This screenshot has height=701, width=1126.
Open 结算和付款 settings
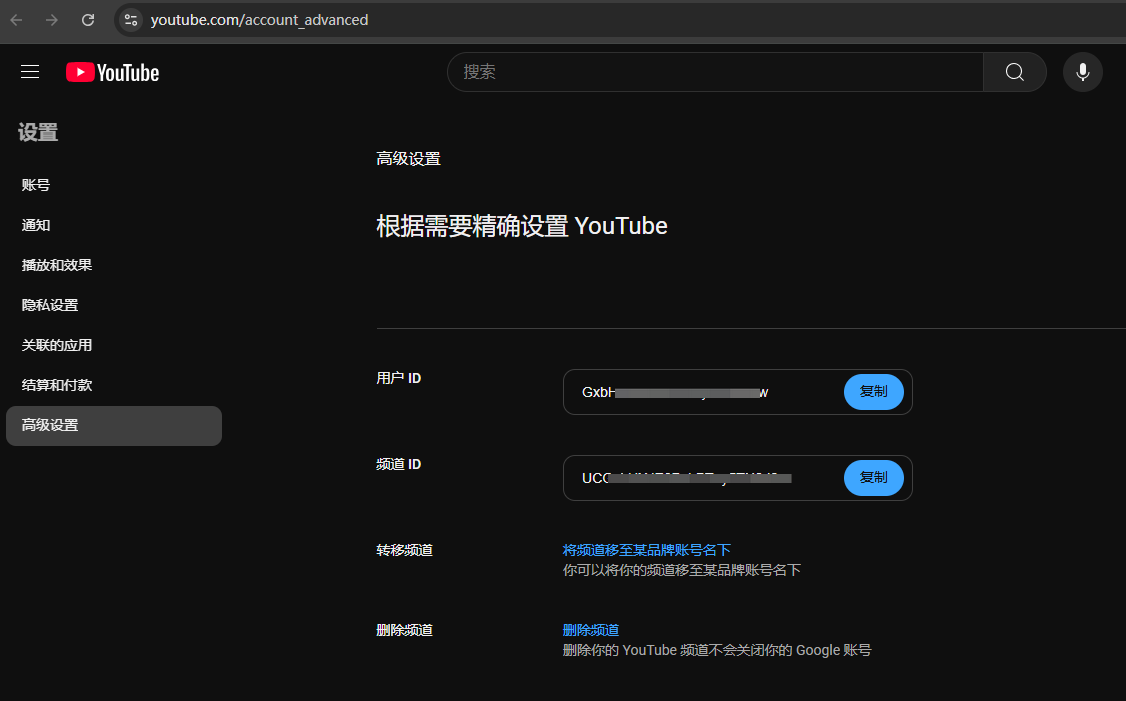(x=57, y=385)
